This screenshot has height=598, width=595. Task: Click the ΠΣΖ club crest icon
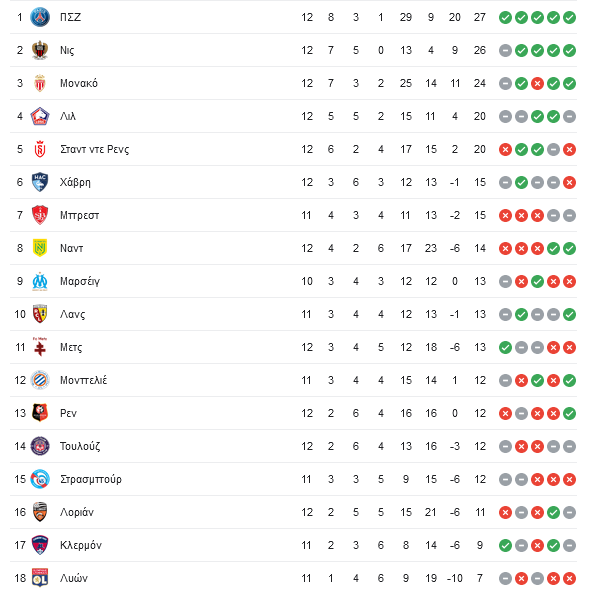coord(40,17)
